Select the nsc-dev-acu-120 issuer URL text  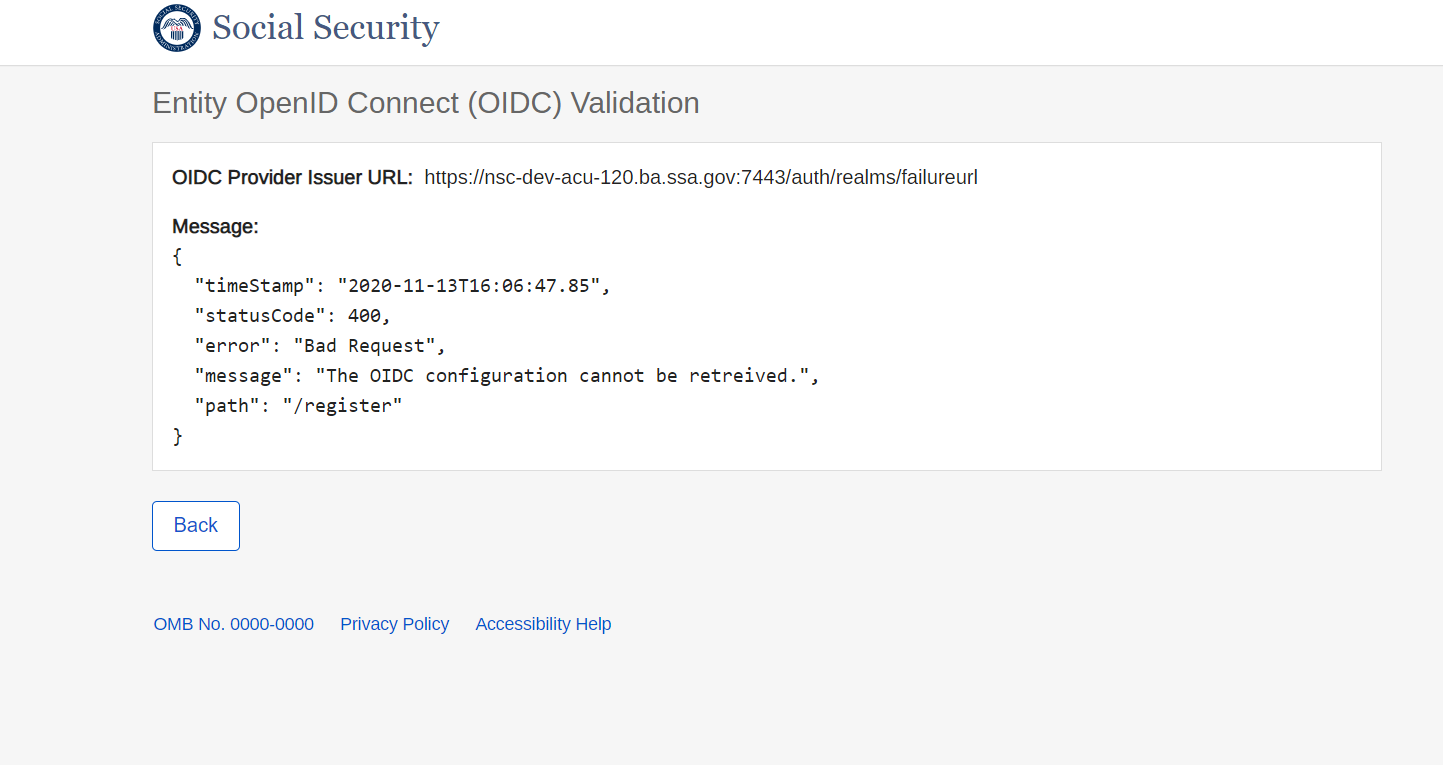point(700,178)
